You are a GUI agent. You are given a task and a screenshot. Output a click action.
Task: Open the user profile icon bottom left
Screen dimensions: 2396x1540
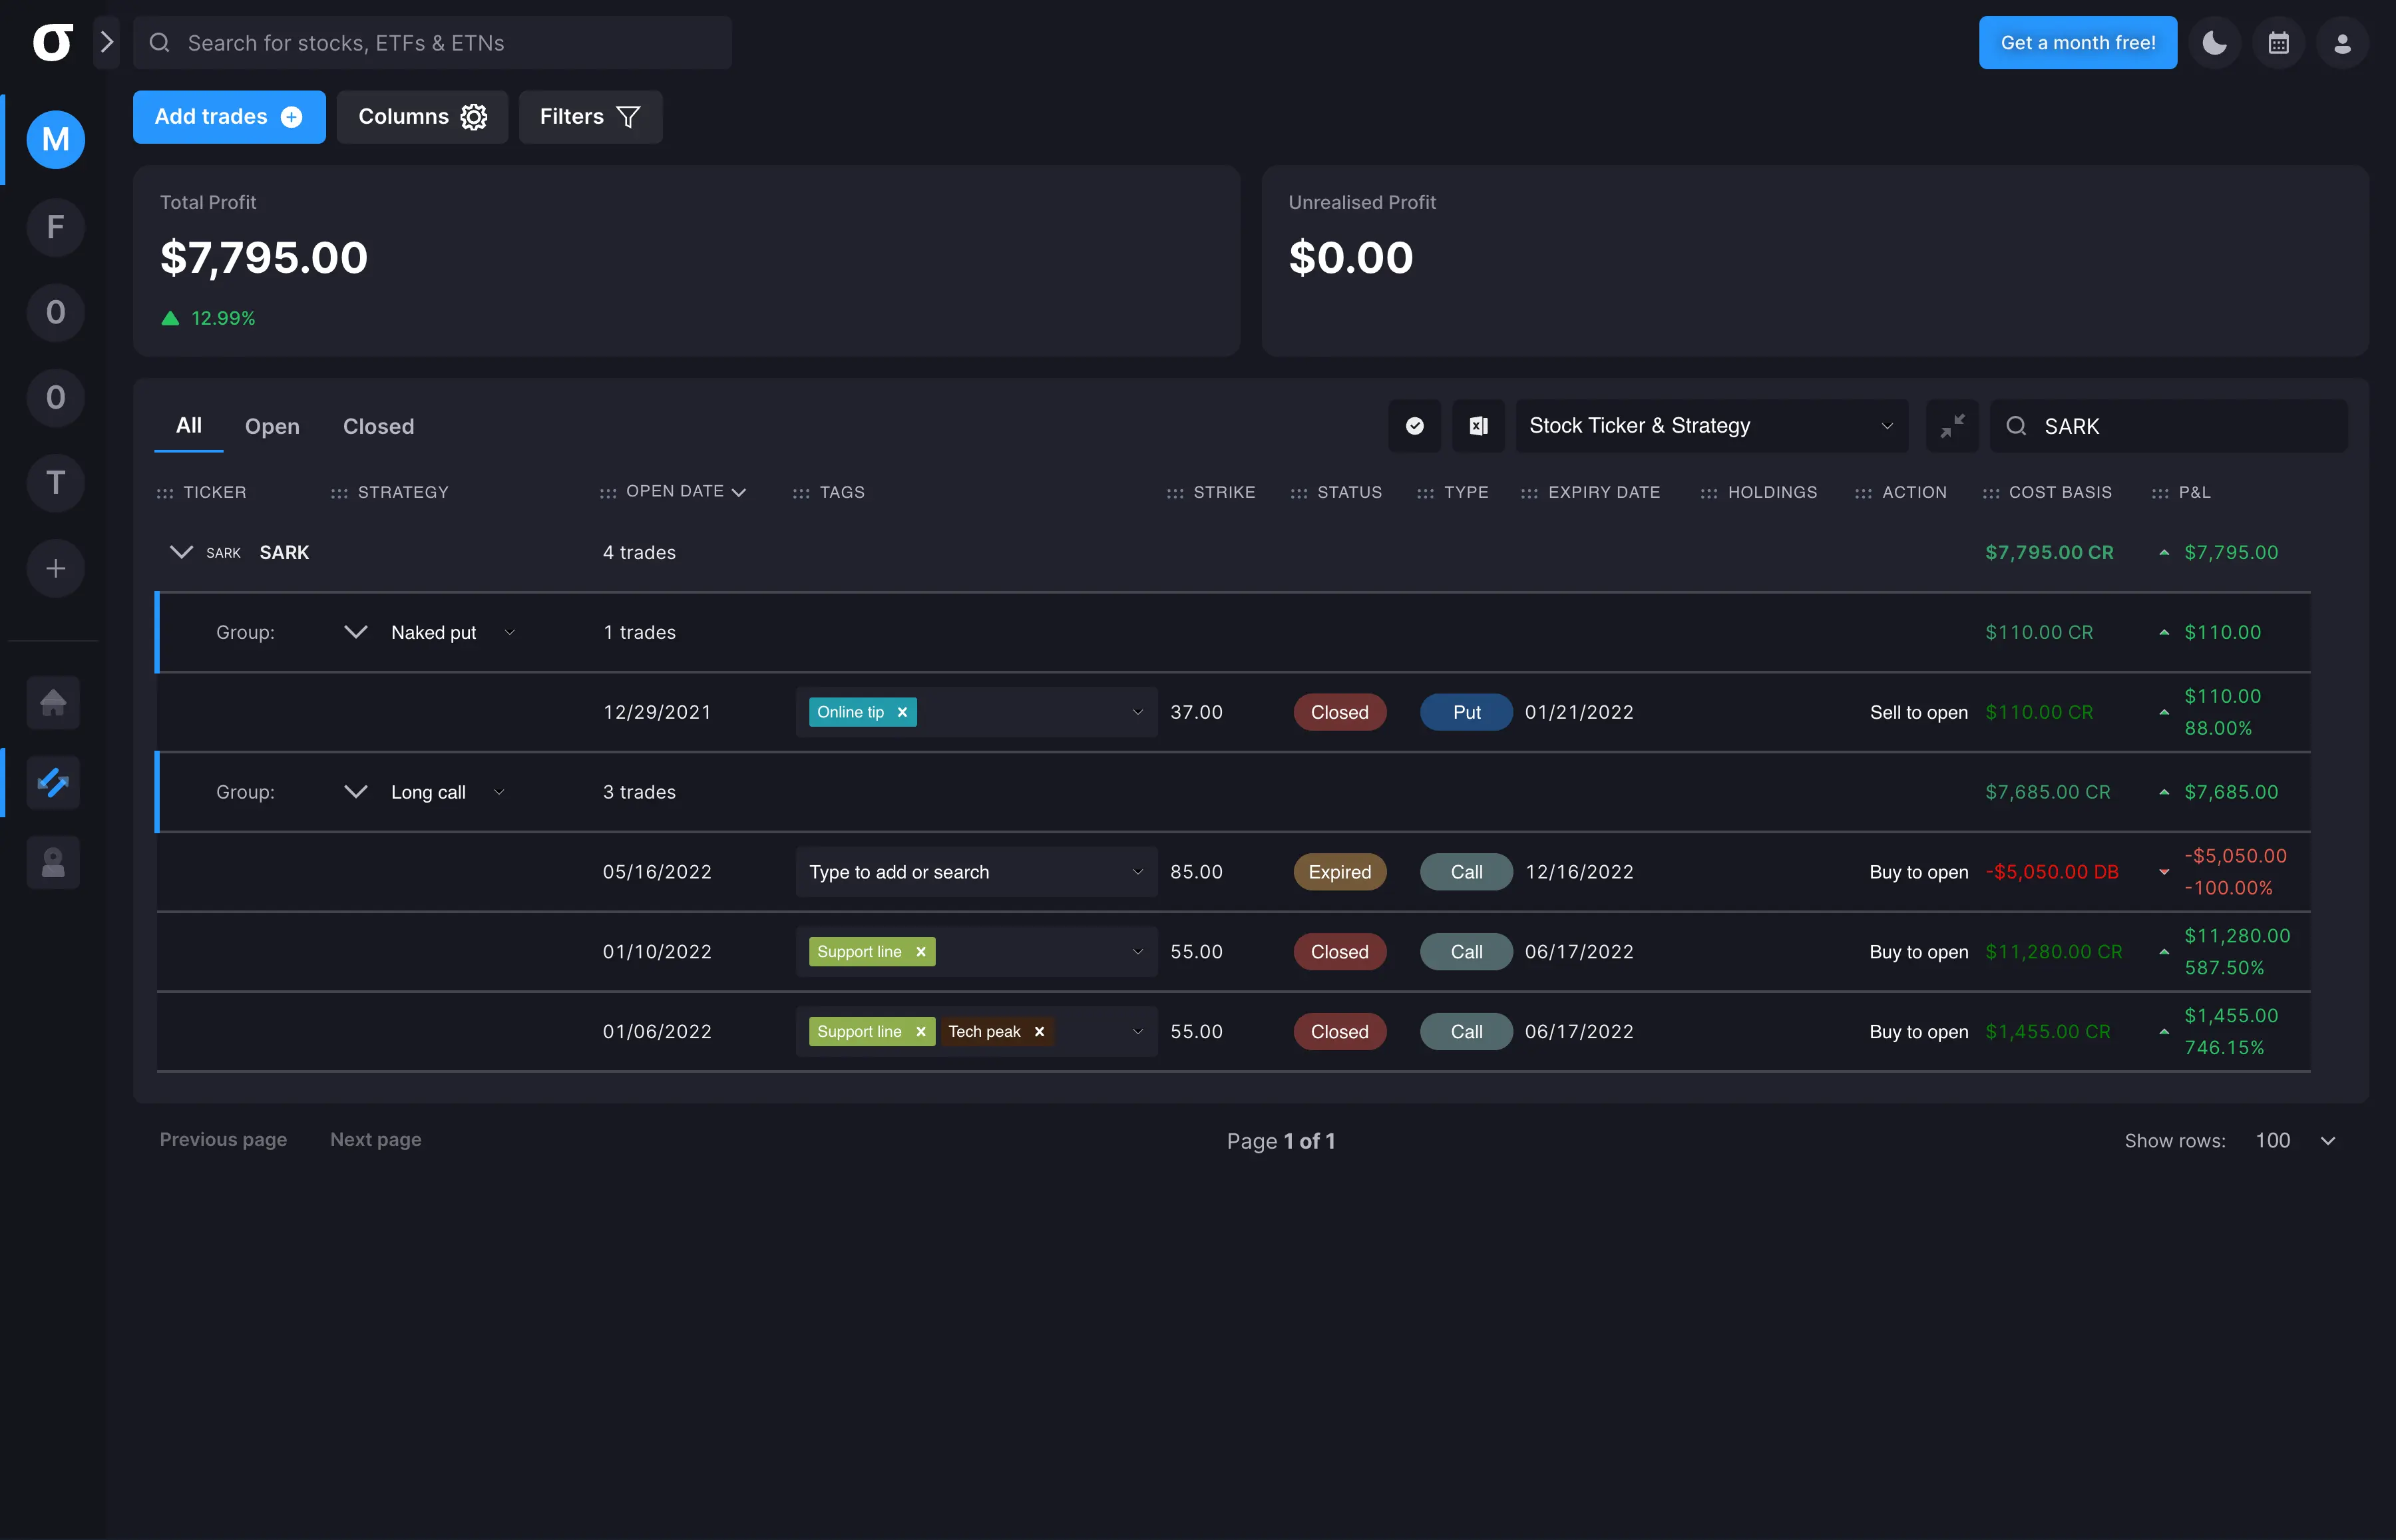pos(53,862)
